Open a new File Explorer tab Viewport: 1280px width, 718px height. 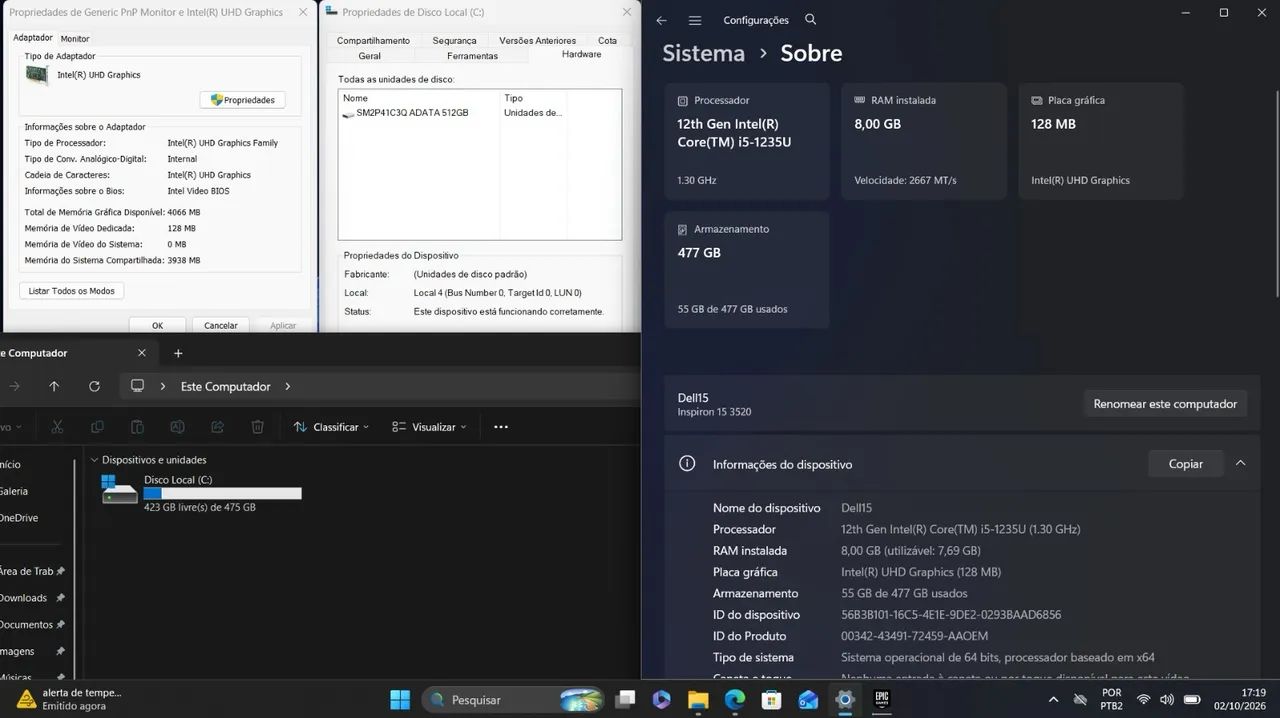tap(178, 353)
